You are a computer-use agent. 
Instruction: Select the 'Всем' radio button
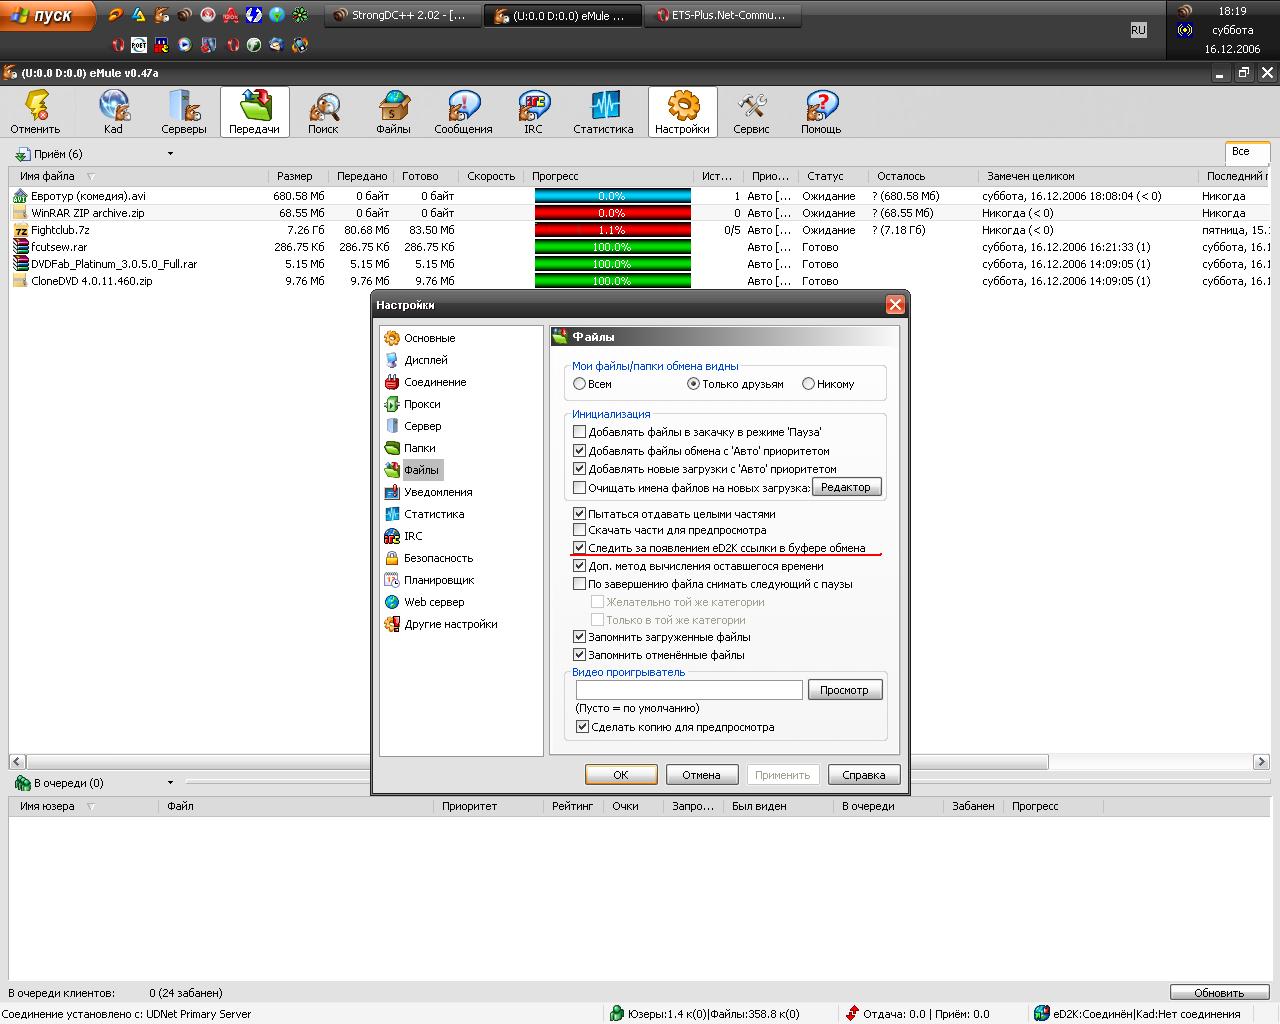(x=580, y=384)
